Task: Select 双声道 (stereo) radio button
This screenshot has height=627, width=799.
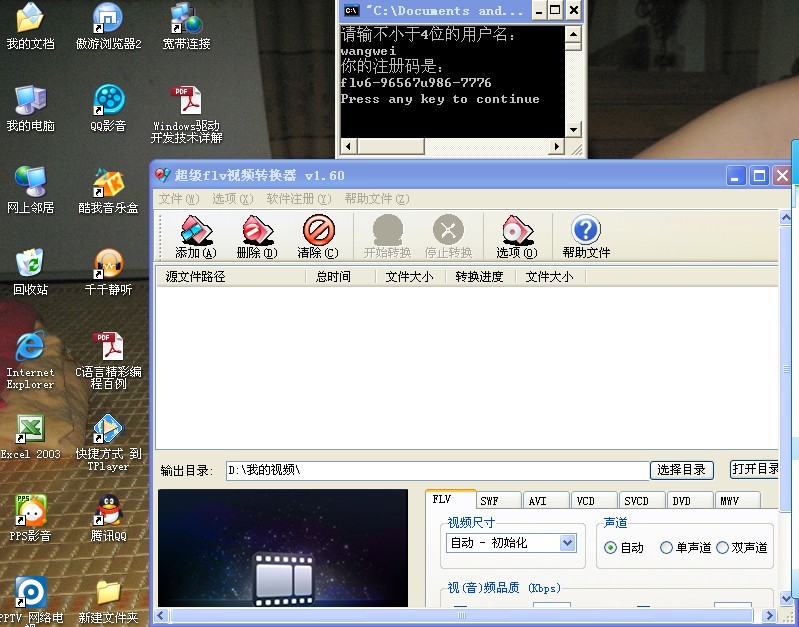Action: [x=723, y=548]
